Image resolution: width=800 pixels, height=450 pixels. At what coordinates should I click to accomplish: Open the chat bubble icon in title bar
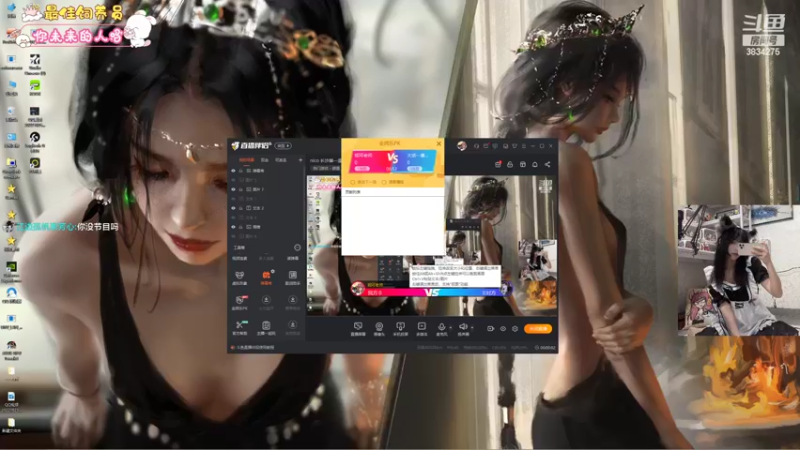495,146
